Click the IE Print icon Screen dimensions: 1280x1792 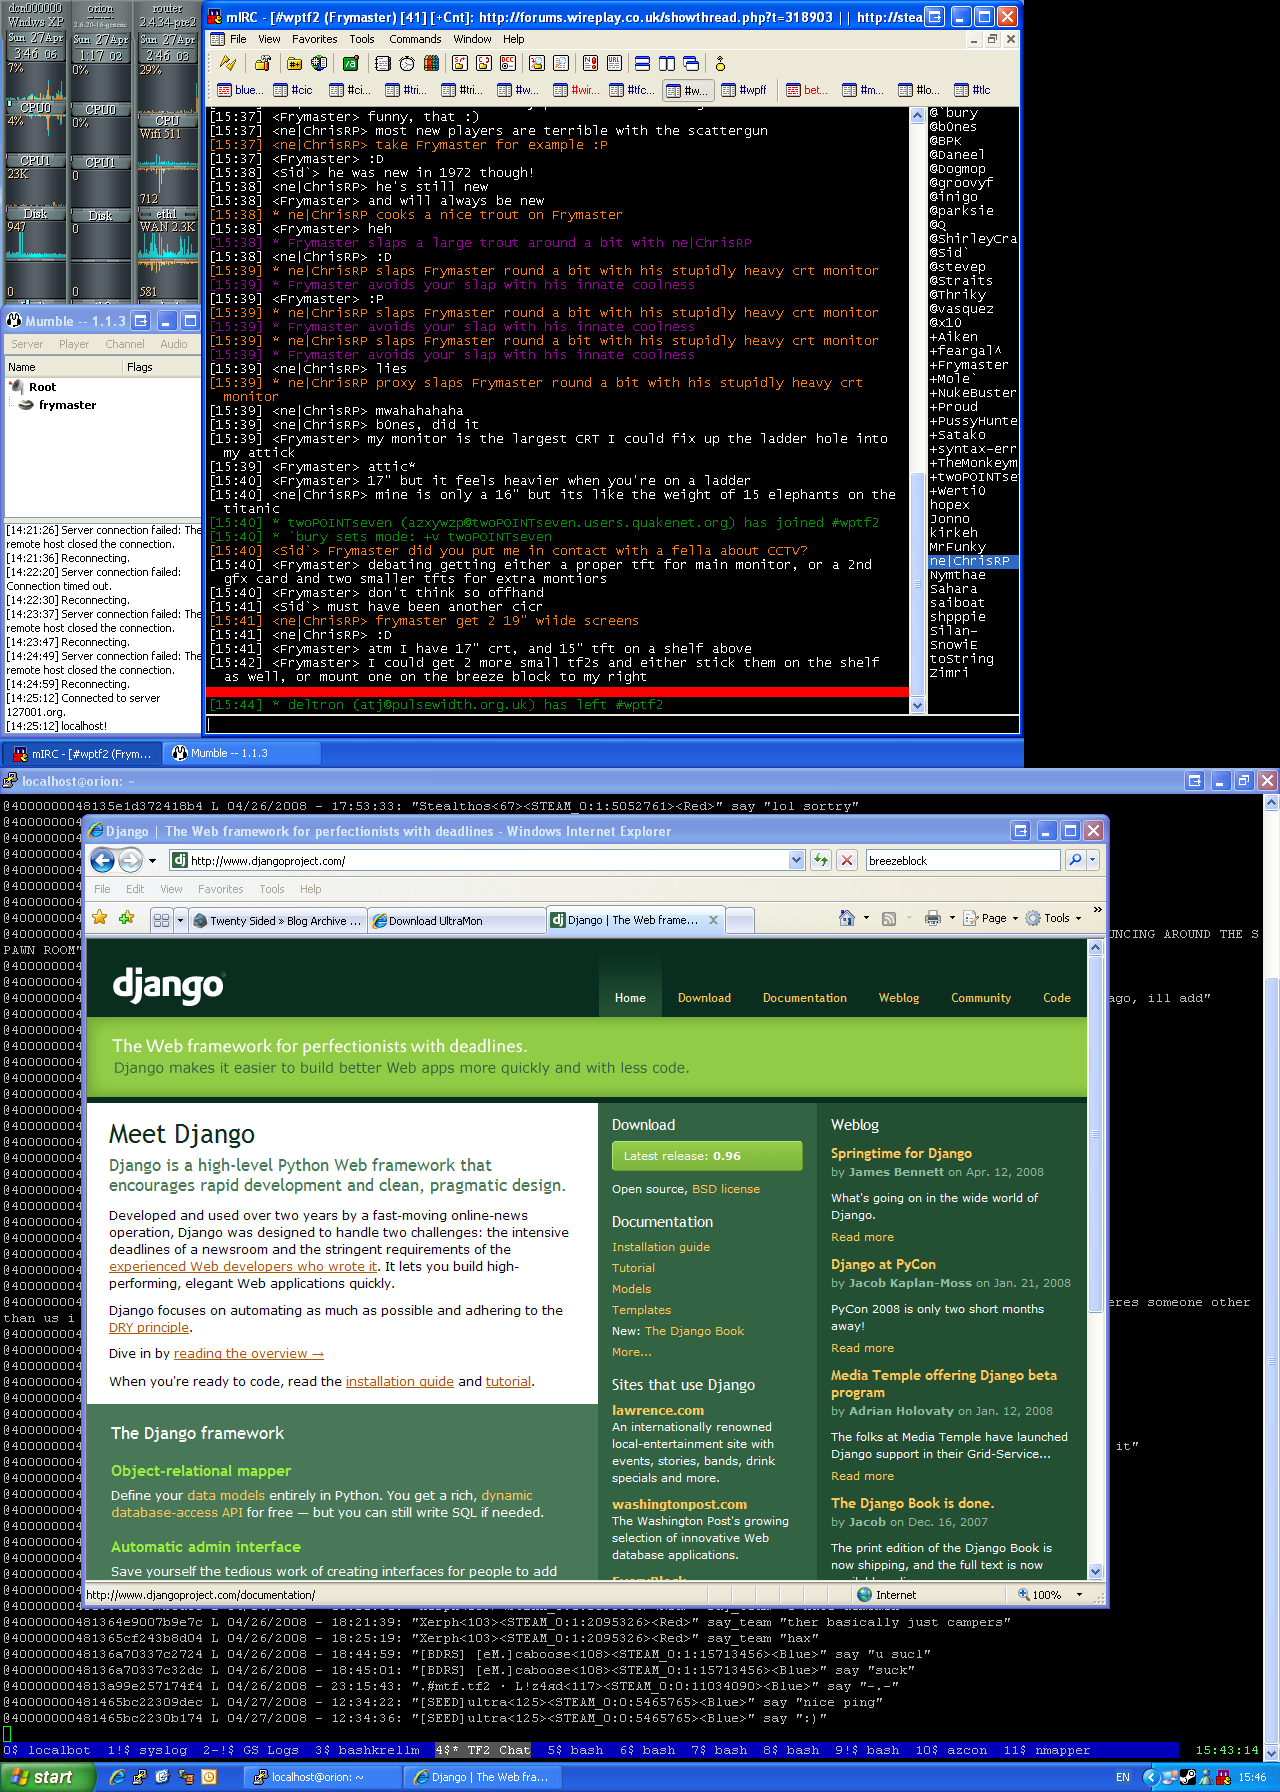click(x=933, y=918)
